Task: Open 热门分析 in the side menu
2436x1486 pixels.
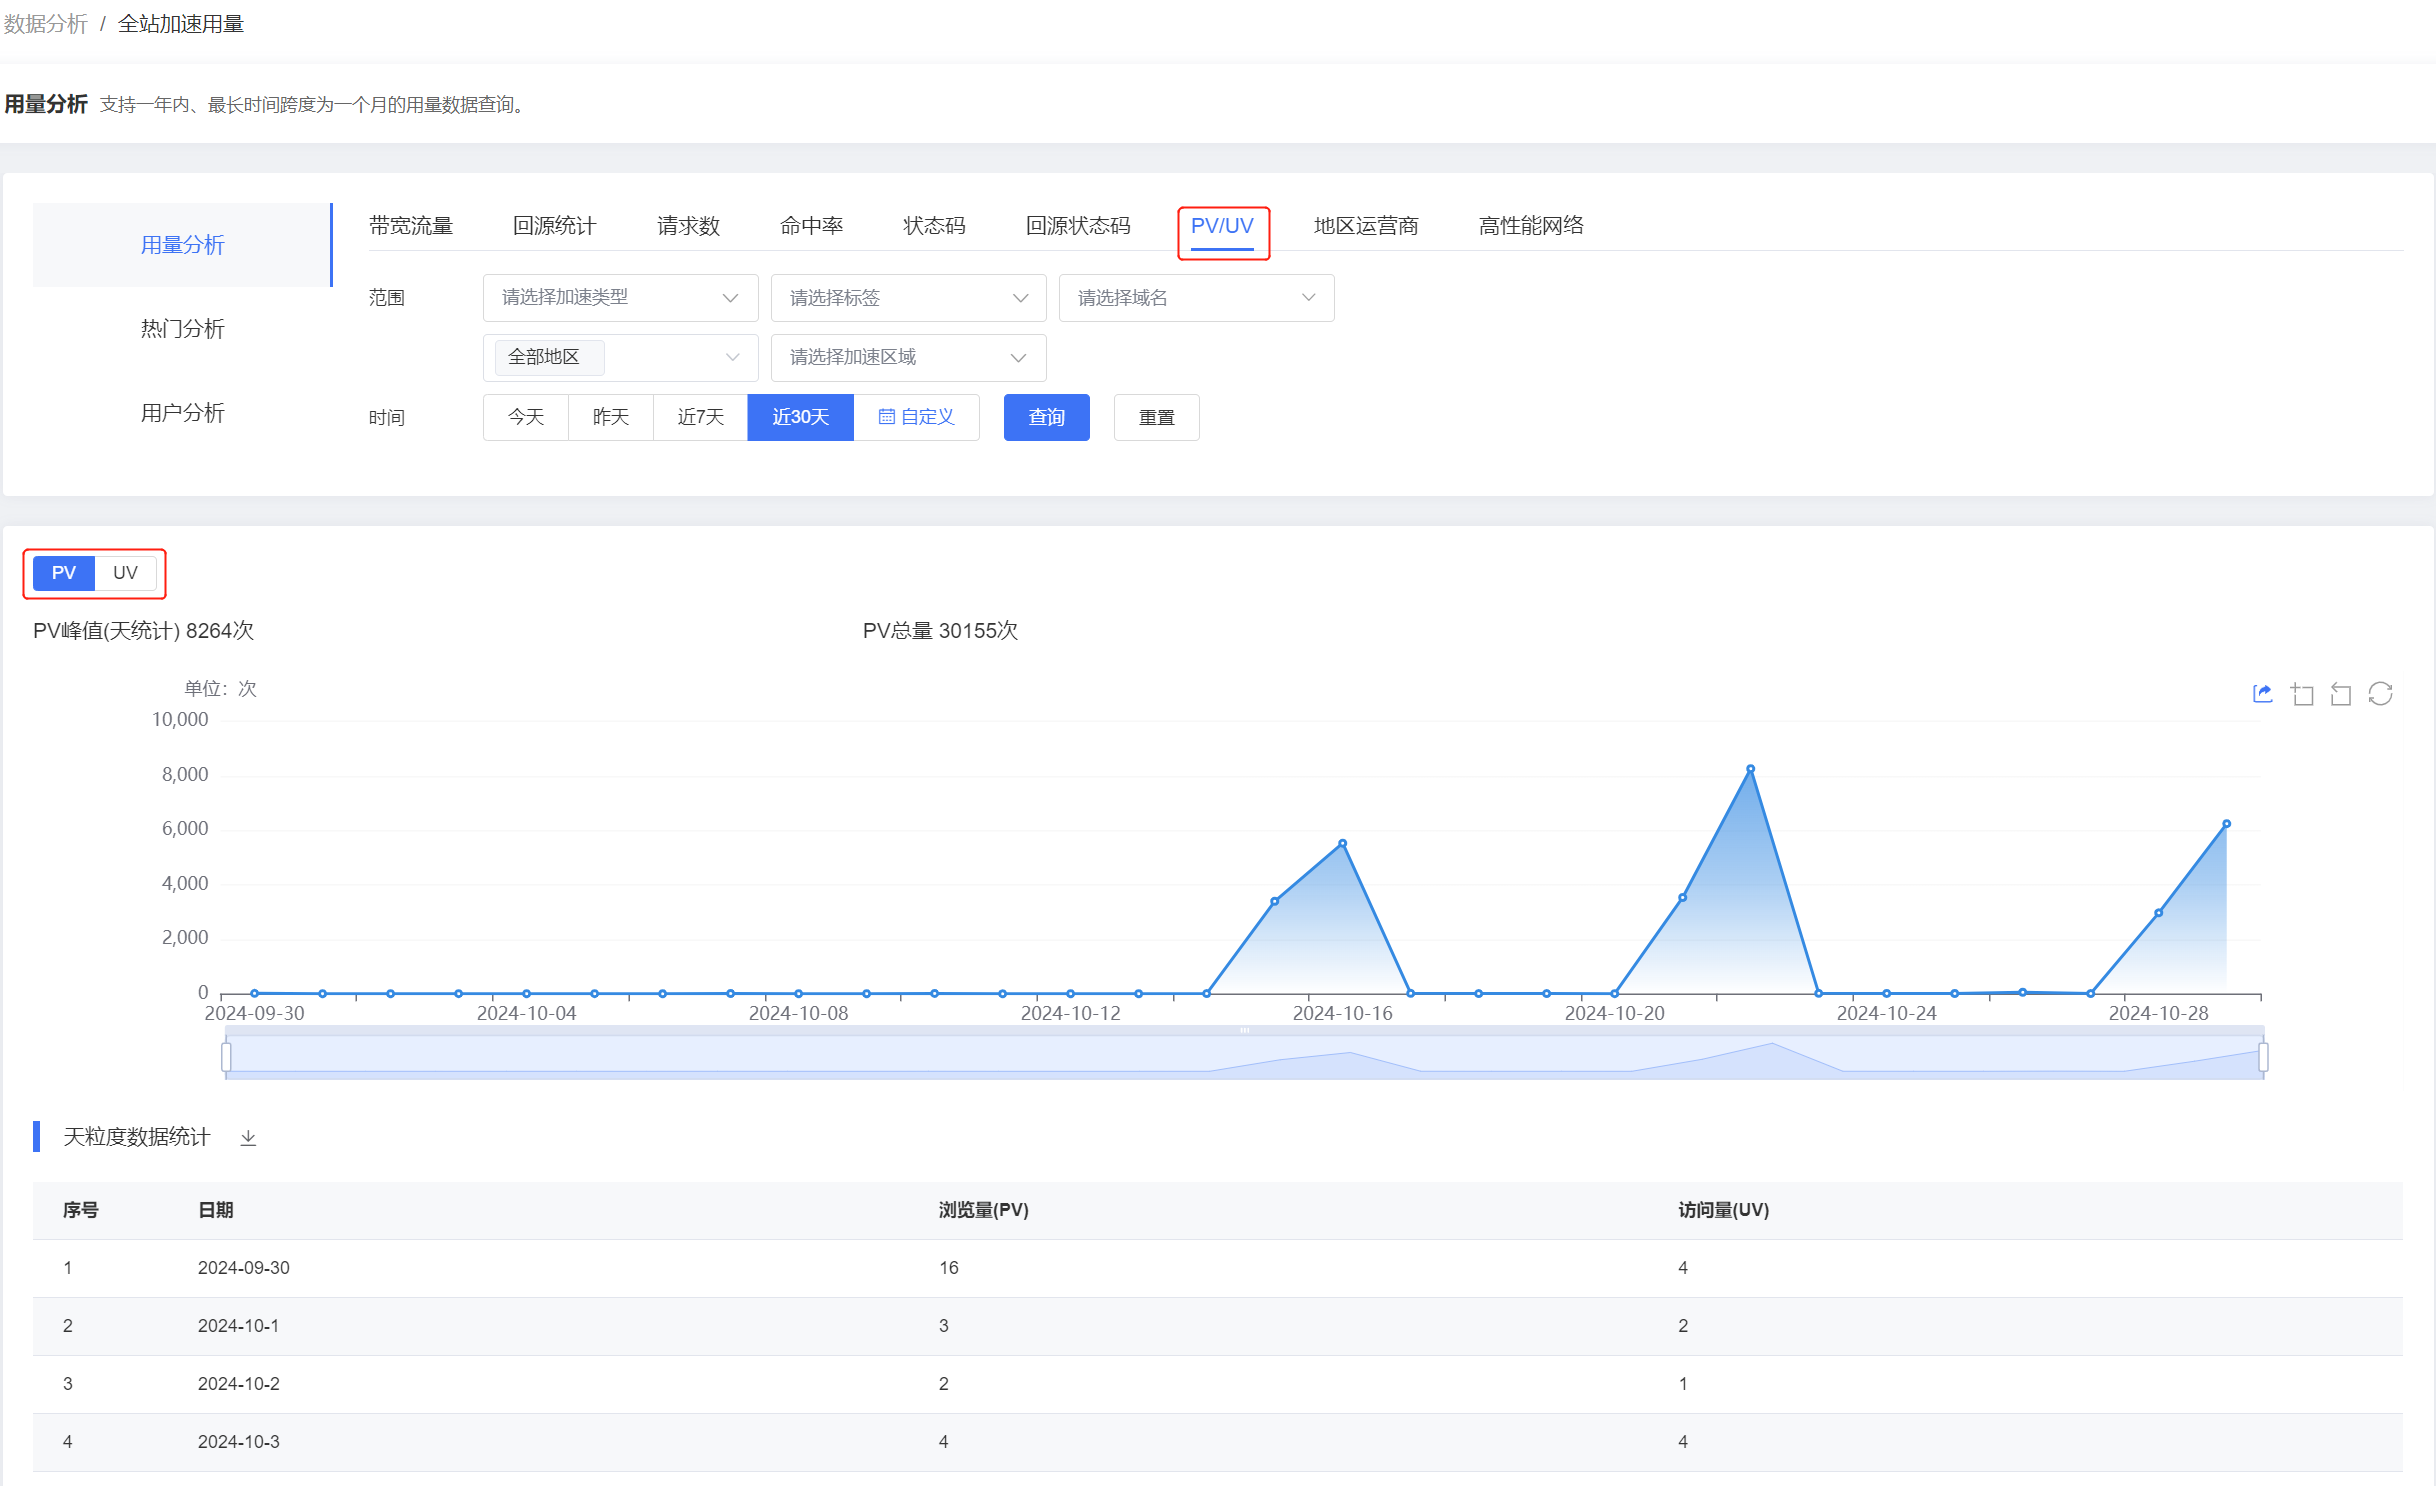Action: 182,329
